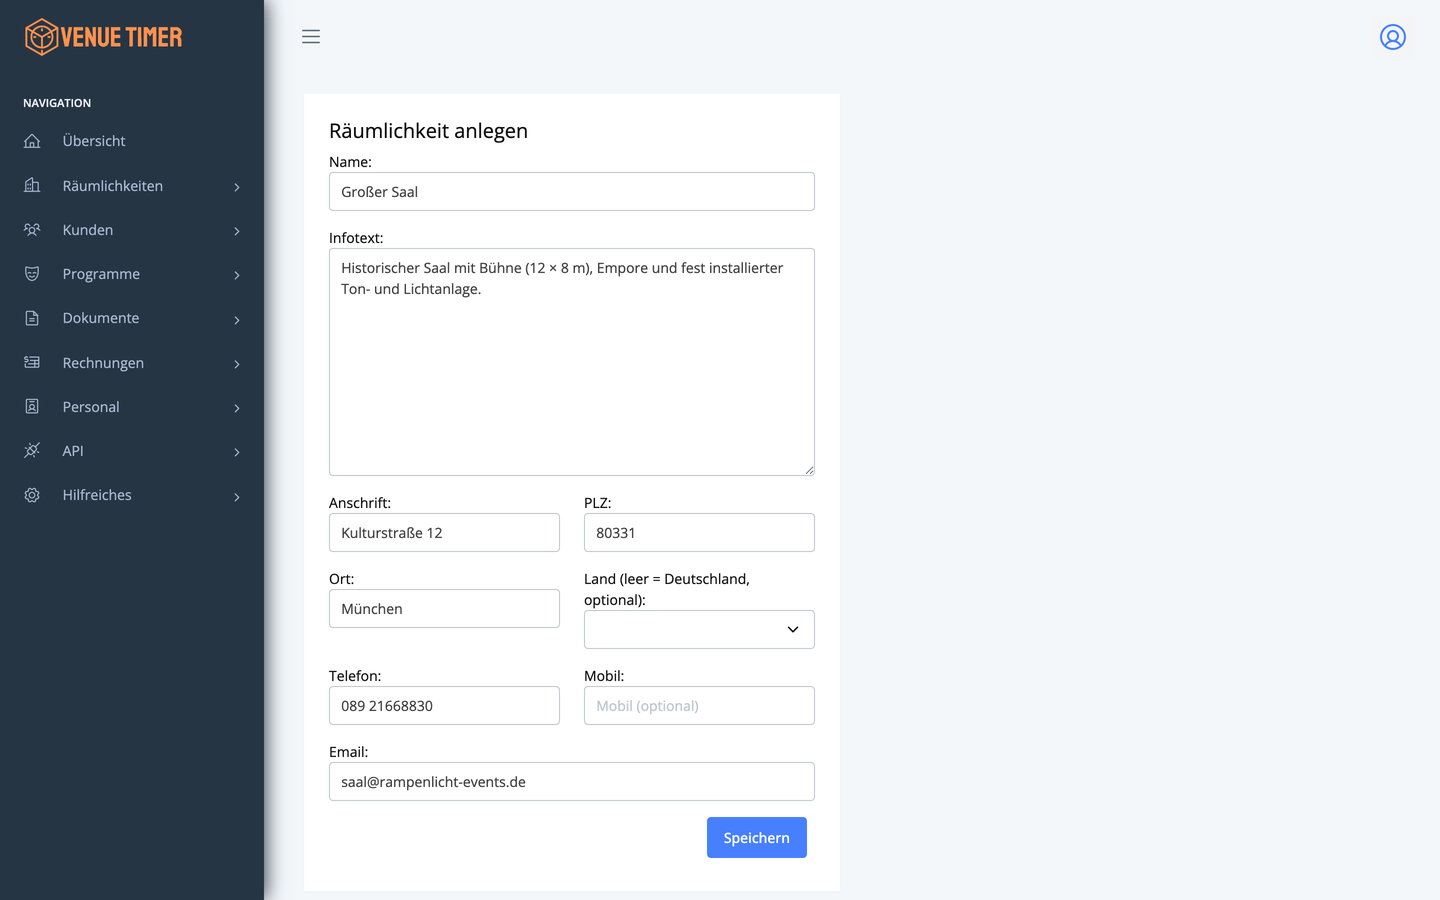Click the Telefon: label
The height and width of the screenshot is (900, 1440).
click(355, 676)
